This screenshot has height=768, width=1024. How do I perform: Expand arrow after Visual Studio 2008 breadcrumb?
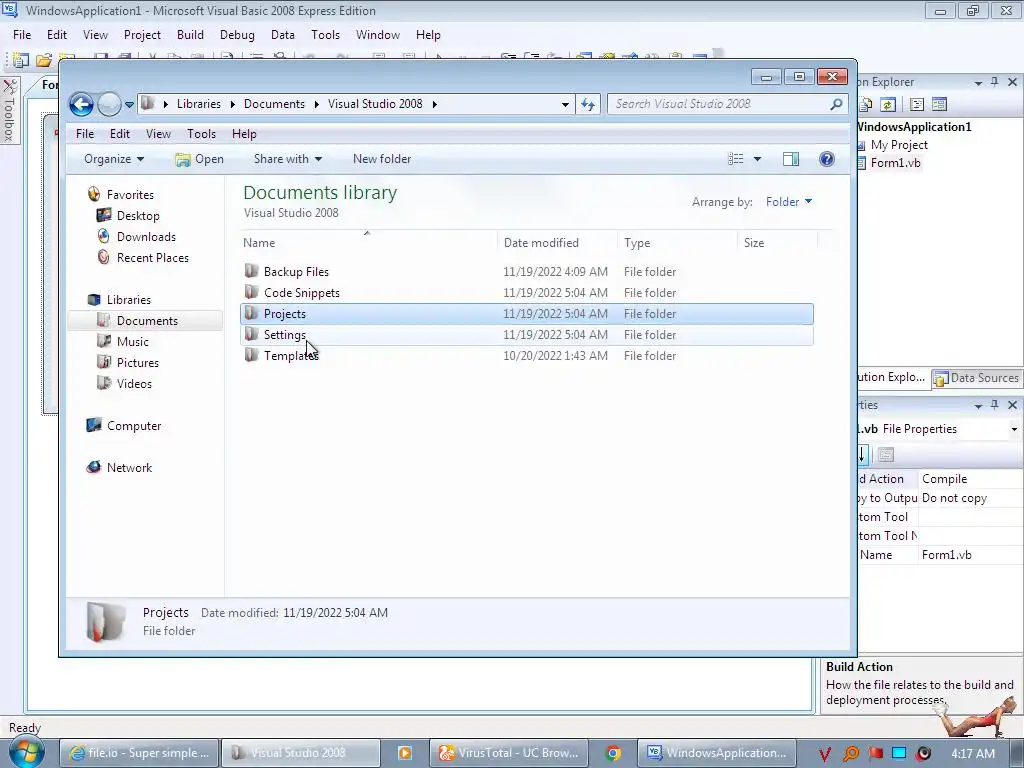[434, 104]
